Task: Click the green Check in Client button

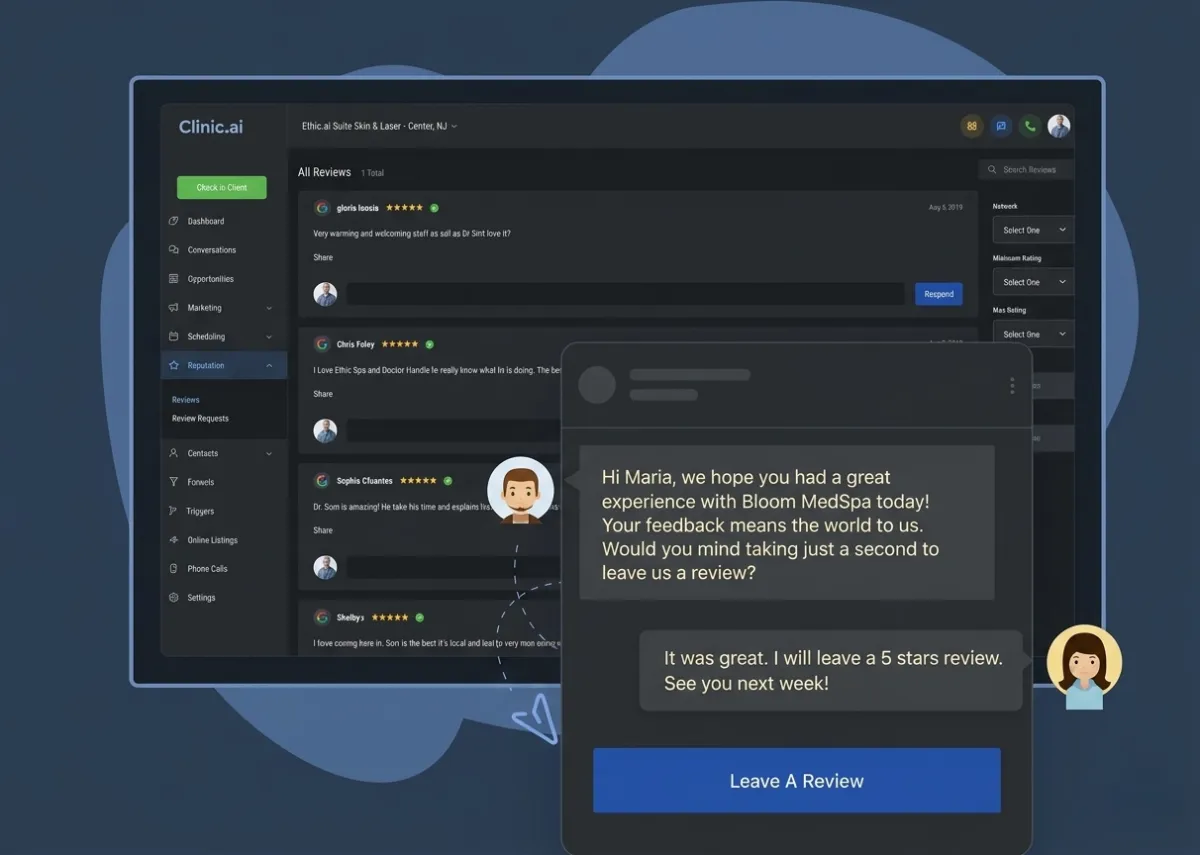Action: tap(222, 188)
